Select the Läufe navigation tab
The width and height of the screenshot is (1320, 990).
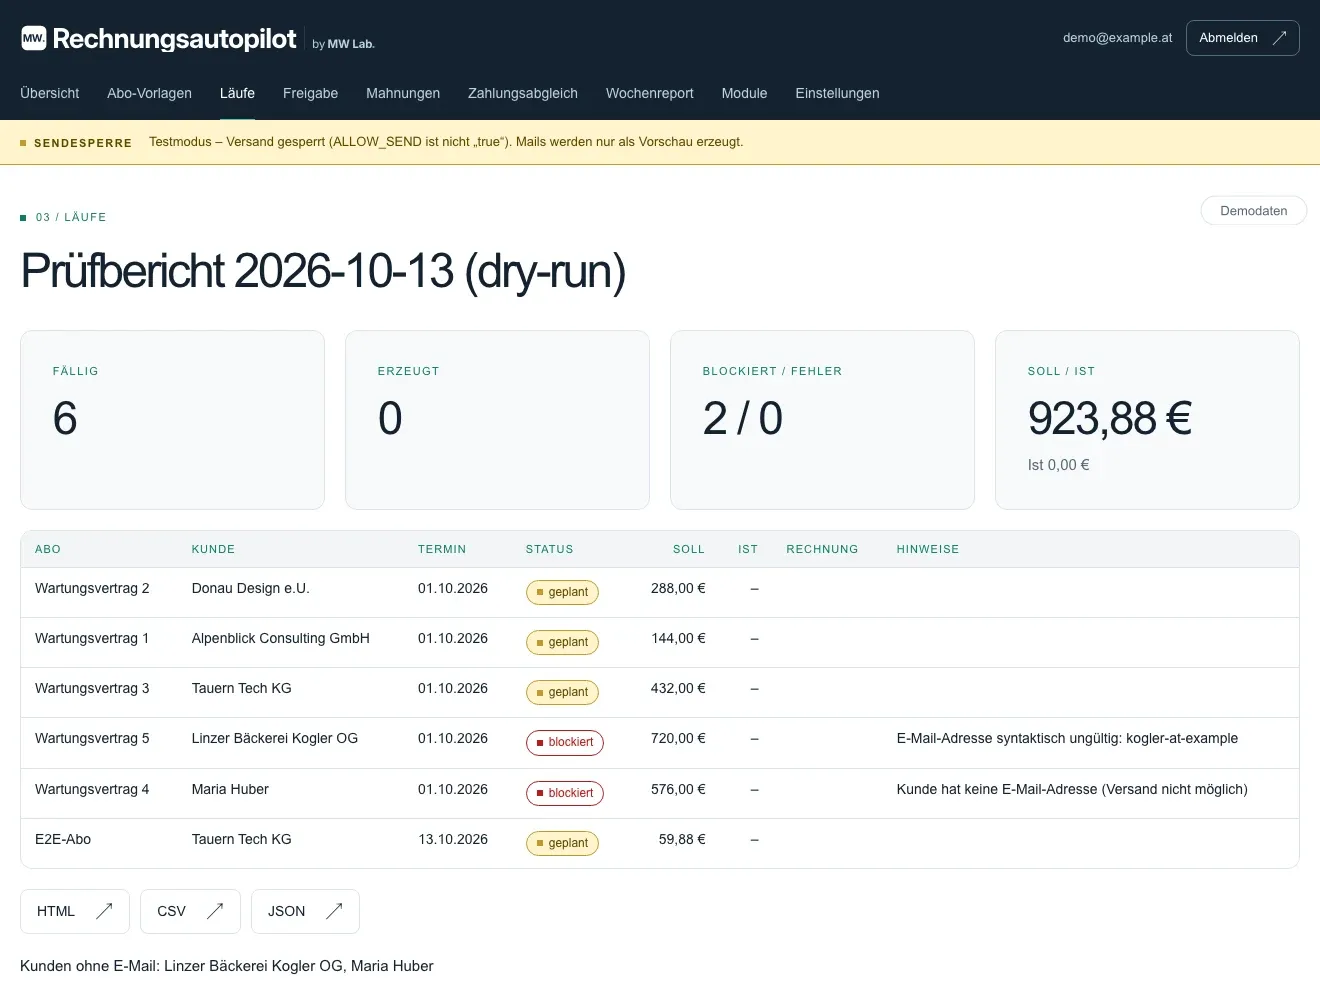pos(237,93)
